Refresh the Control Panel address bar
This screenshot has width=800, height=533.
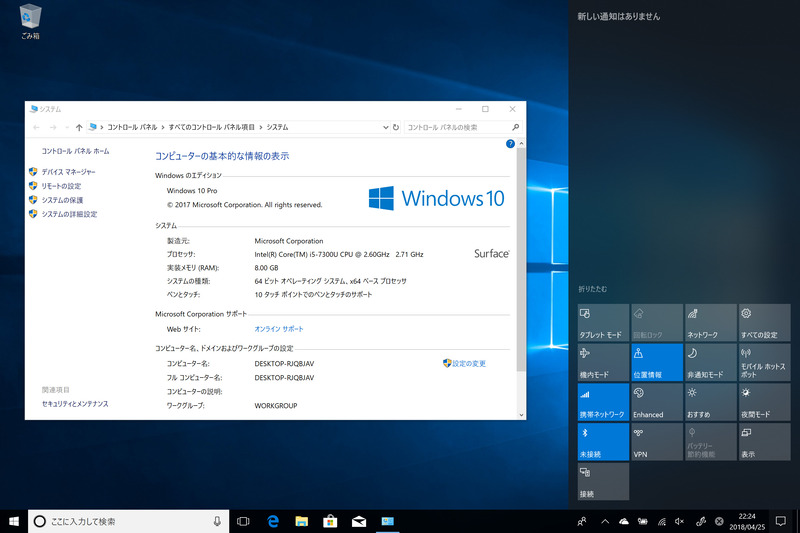396,128
